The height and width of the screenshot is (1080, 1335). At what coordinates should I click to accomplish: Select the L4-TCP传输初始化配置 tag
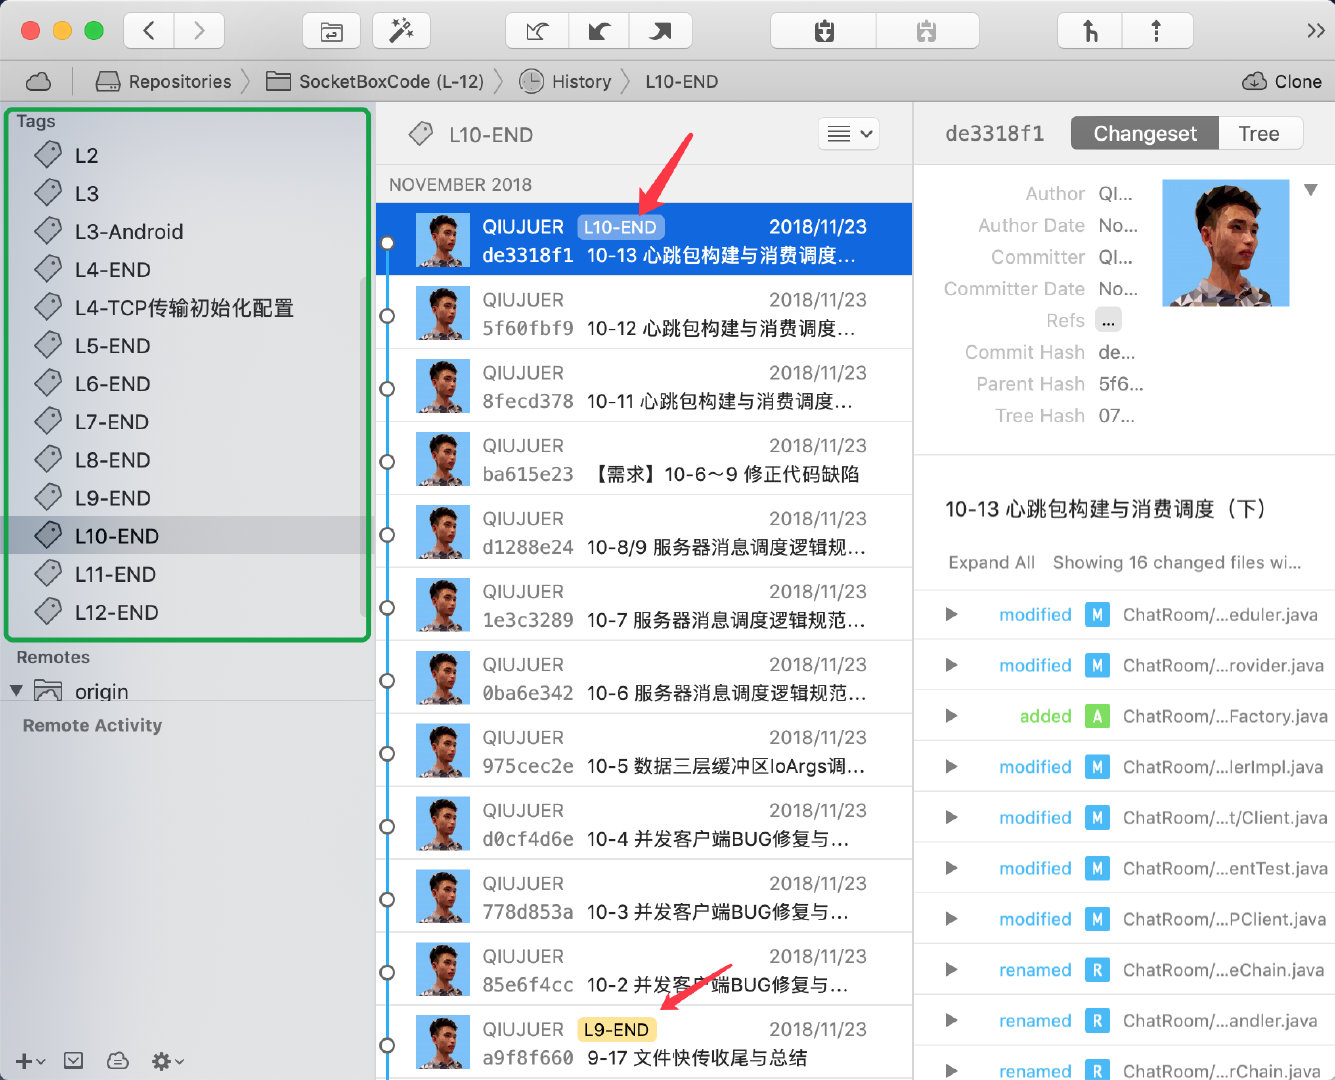point(186,307)
